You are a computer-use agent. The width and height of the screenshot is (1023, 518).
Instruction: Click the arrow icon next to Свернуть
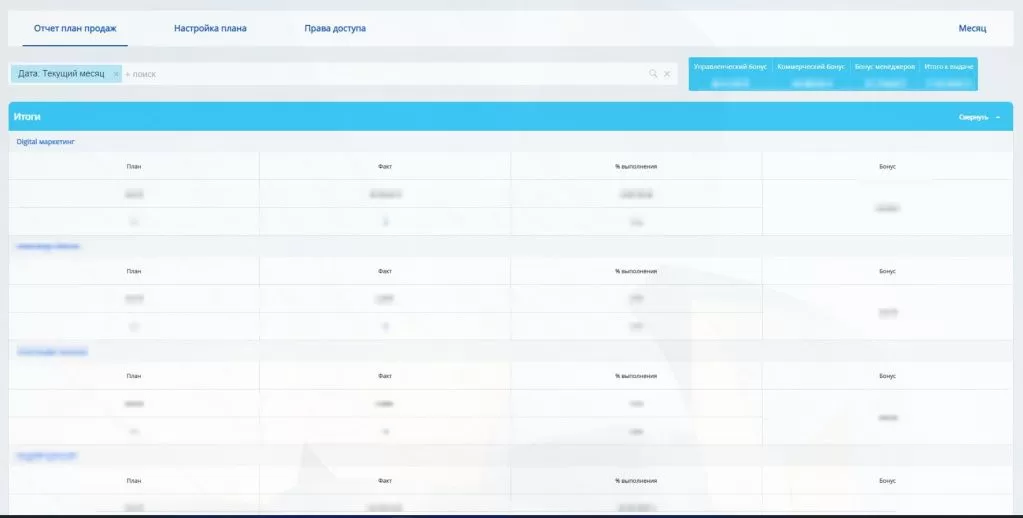coord(998,118)
